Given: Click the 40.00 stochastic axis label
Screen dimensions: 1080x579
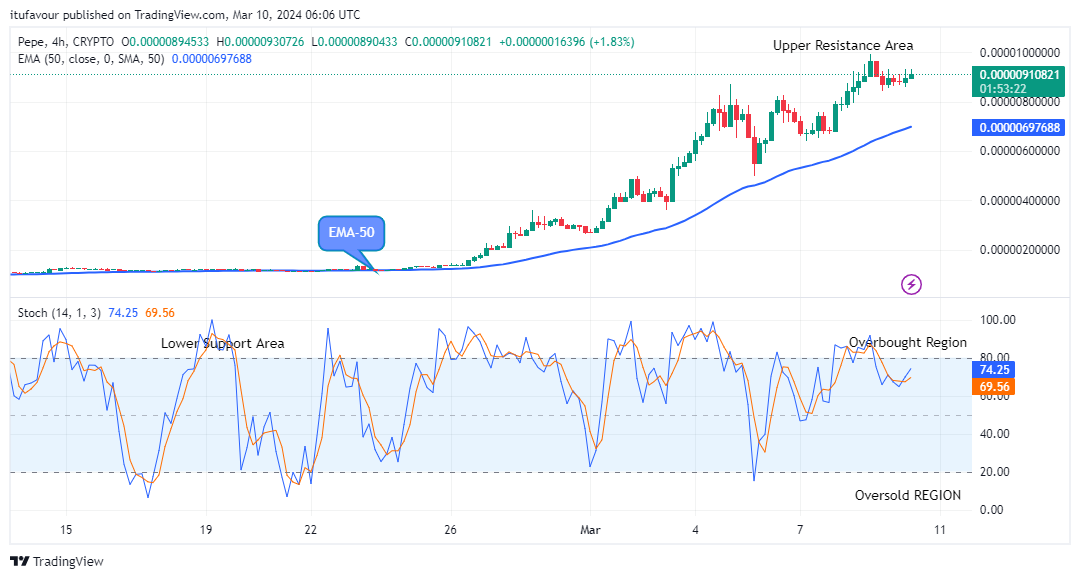Looking at the screenshot, I should pyautogui.click(x=995, y=434).
